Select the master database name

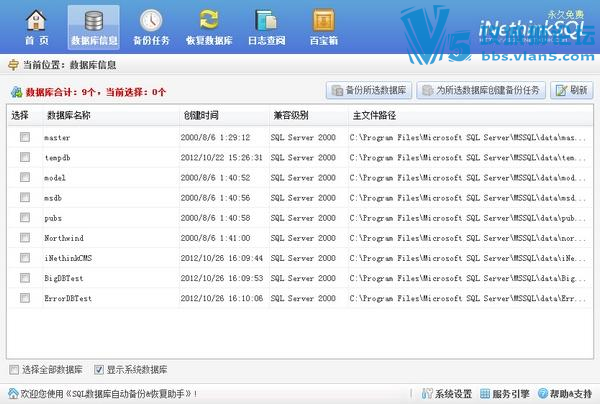point(57,138)
